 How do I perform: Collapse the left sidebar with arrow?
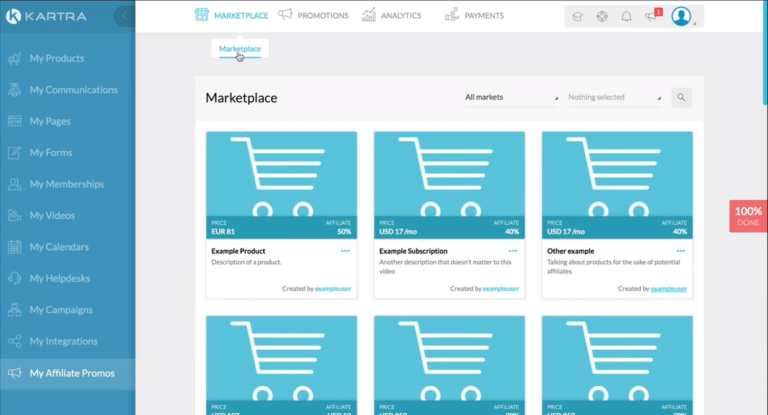[124, 16]
